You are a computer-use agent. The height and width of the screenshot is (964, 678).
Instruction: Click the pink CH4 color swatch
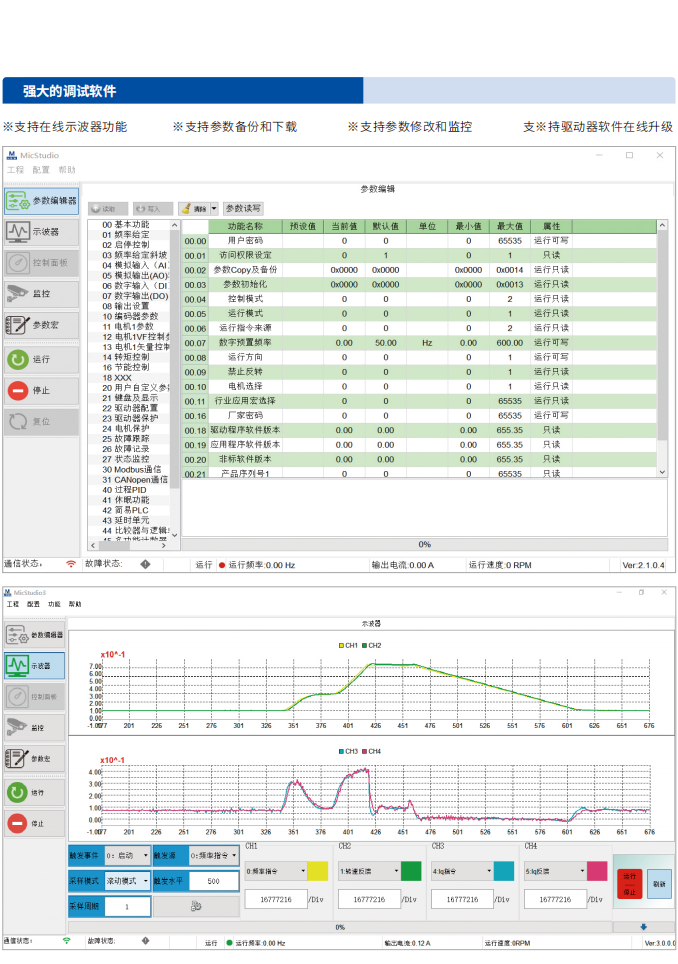coord(597,871)
